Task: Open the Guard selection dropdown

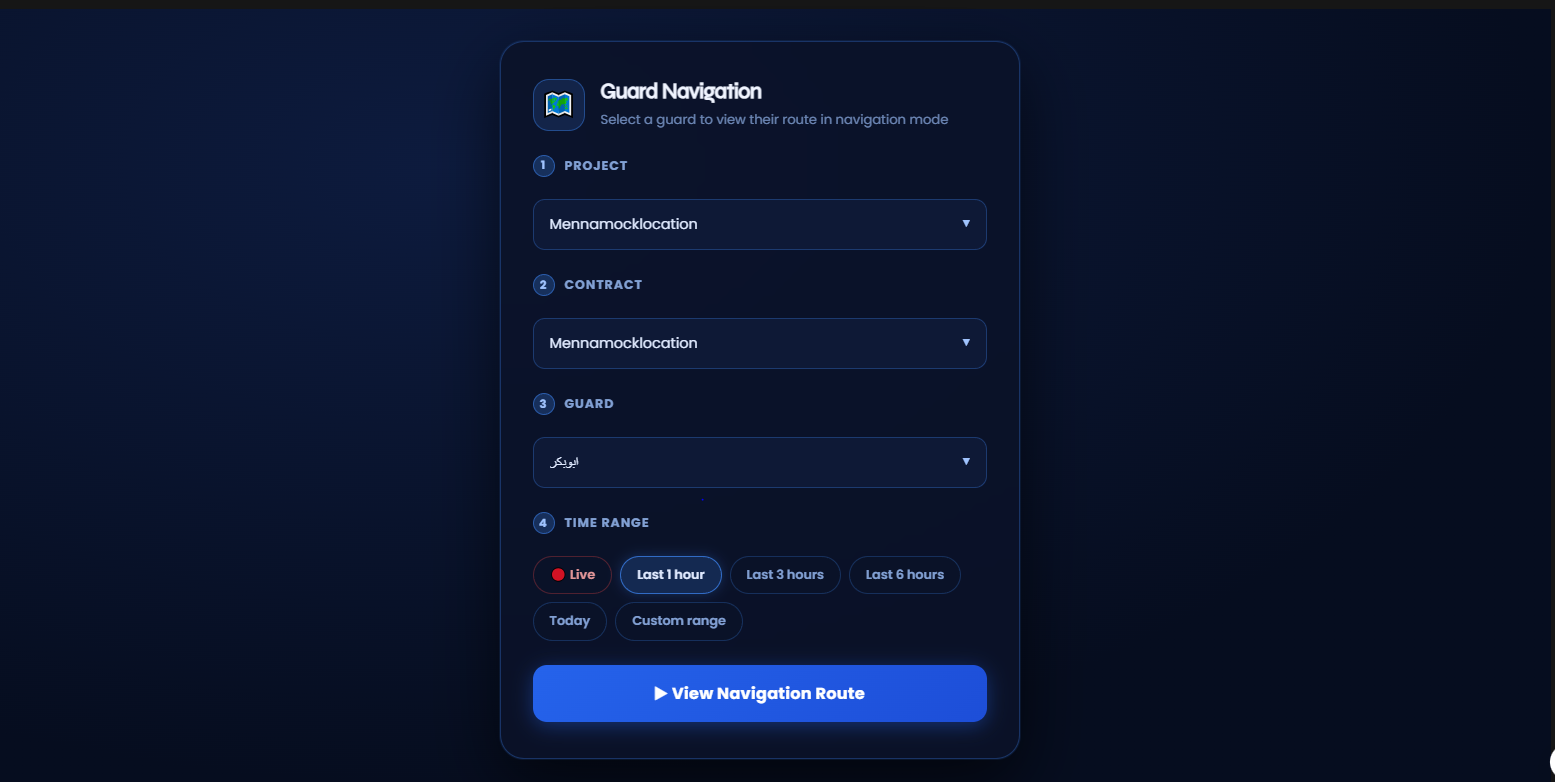Action: (x=759, y=462)
